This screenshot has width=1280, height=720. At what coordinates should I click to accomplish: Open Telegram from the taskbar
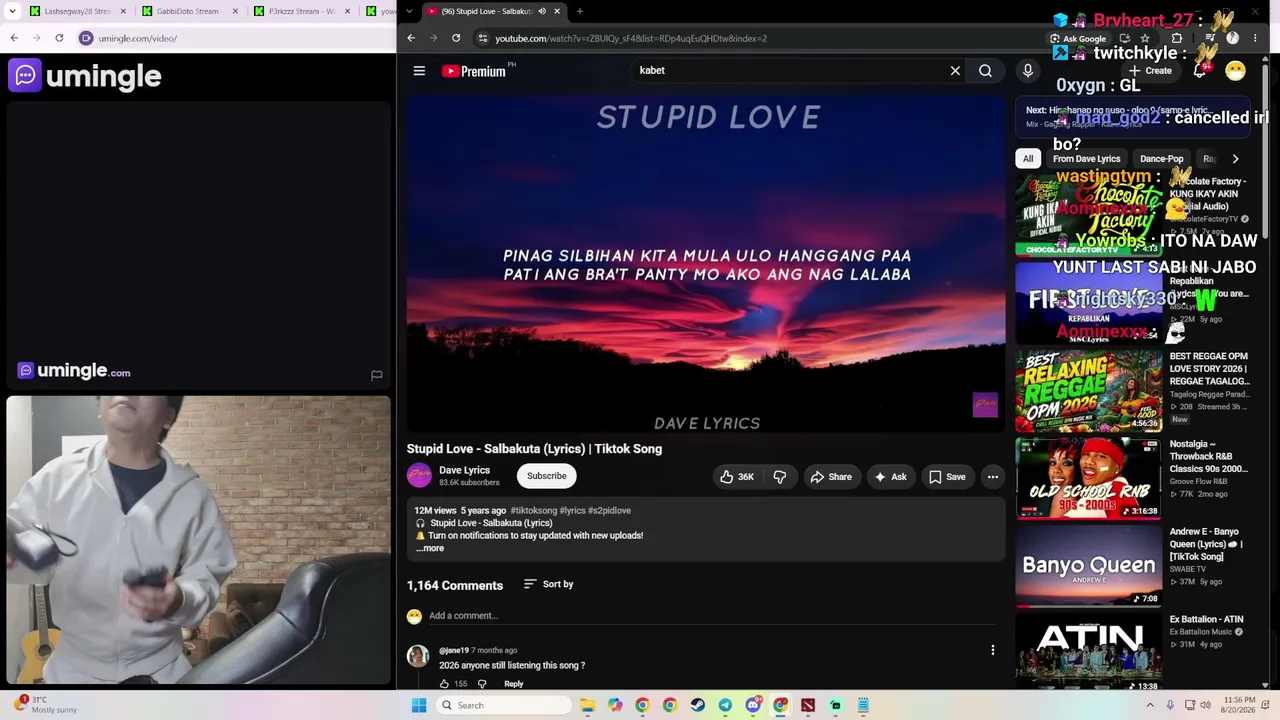tap(725, 705)
